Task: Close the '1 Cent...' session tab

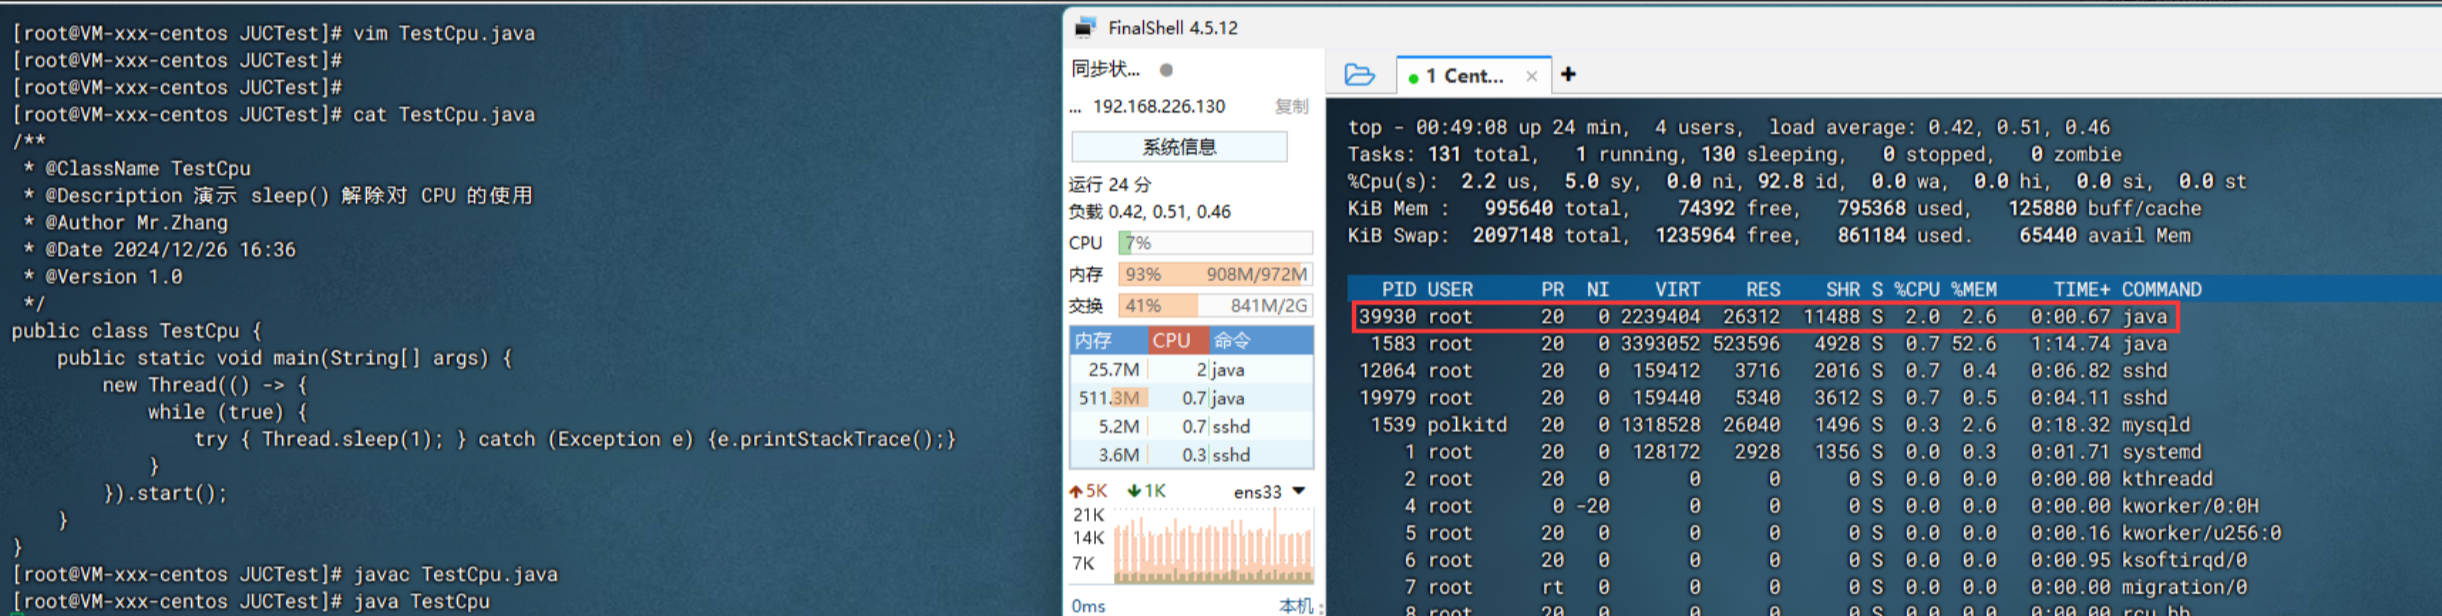Action: tap(1531, 76)
